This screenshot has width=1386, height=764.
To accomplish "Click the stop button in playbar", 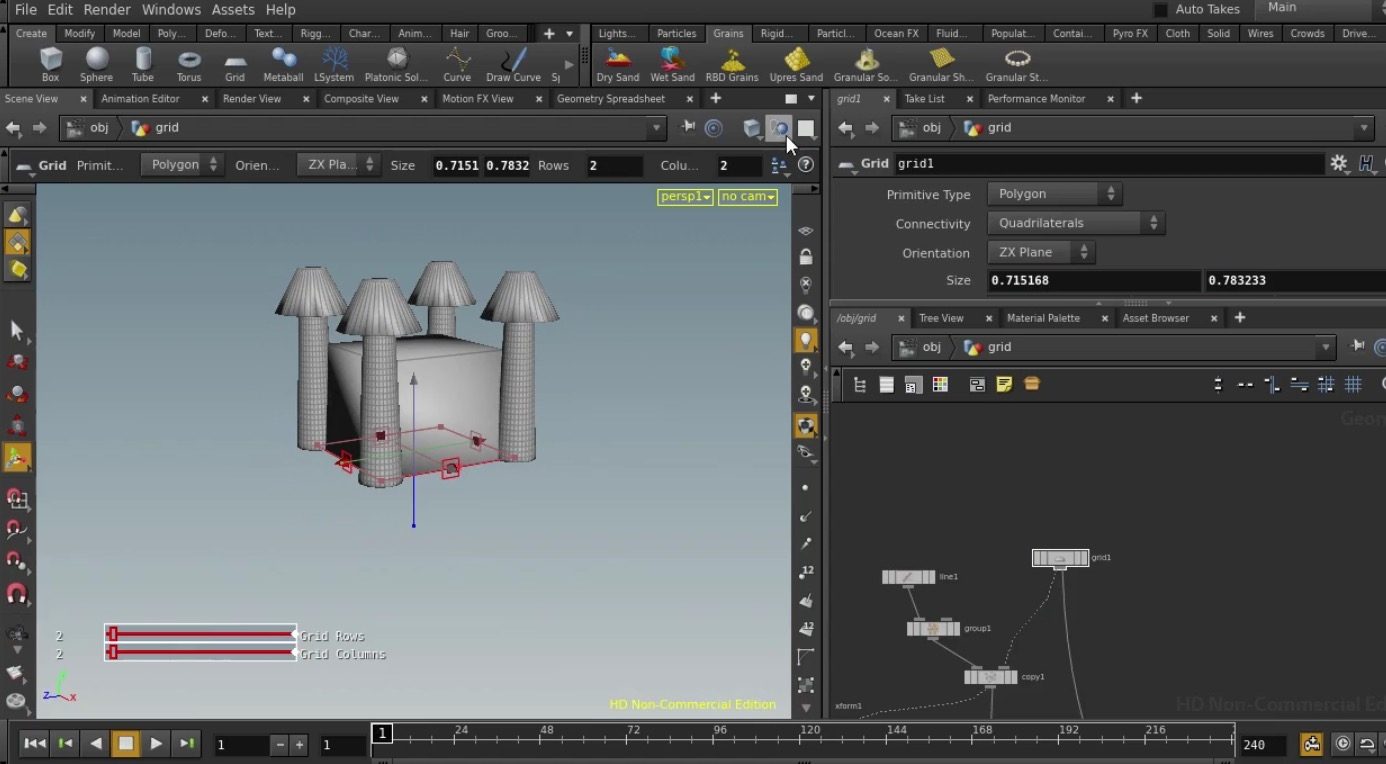I will (126, 743).
